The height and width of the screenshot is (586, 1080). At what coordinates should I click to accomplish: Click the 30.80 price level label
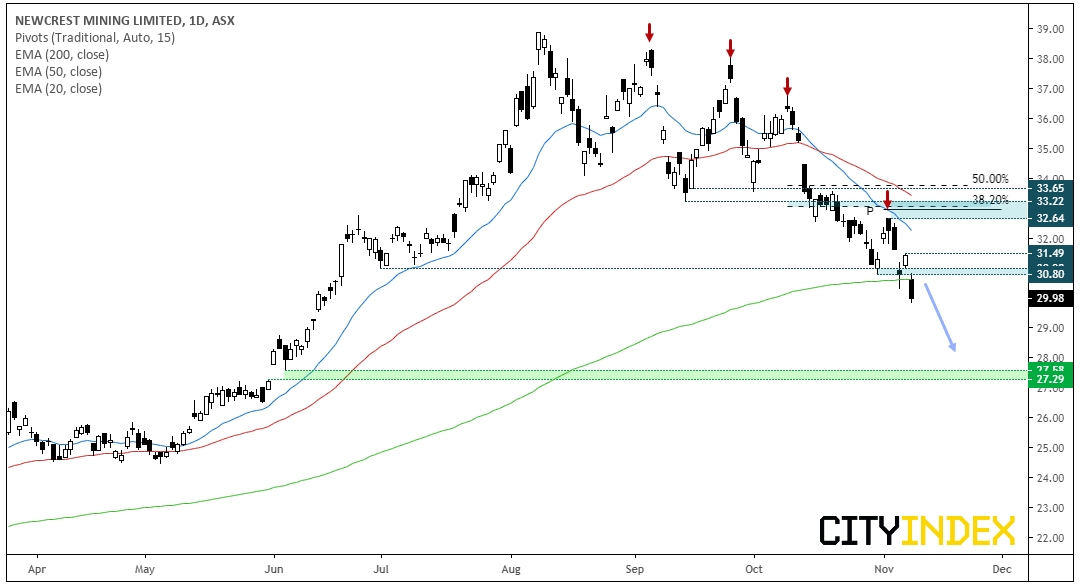pos(1050,274)
